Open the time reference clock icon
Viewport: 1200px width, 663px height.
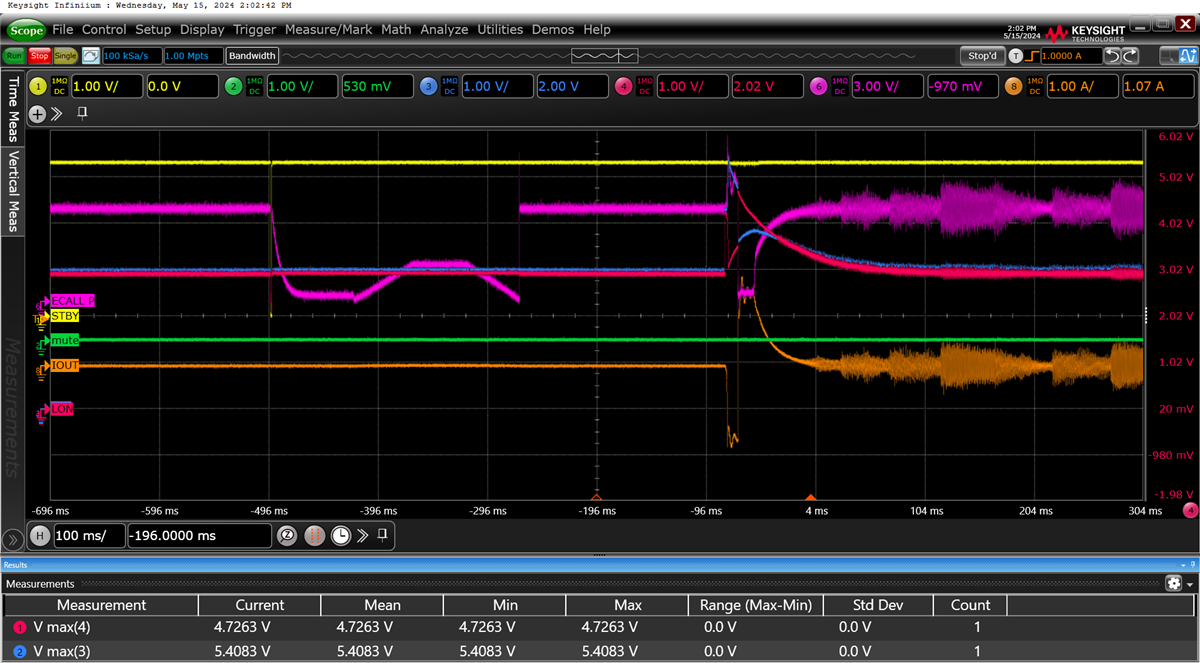point(341,535)
